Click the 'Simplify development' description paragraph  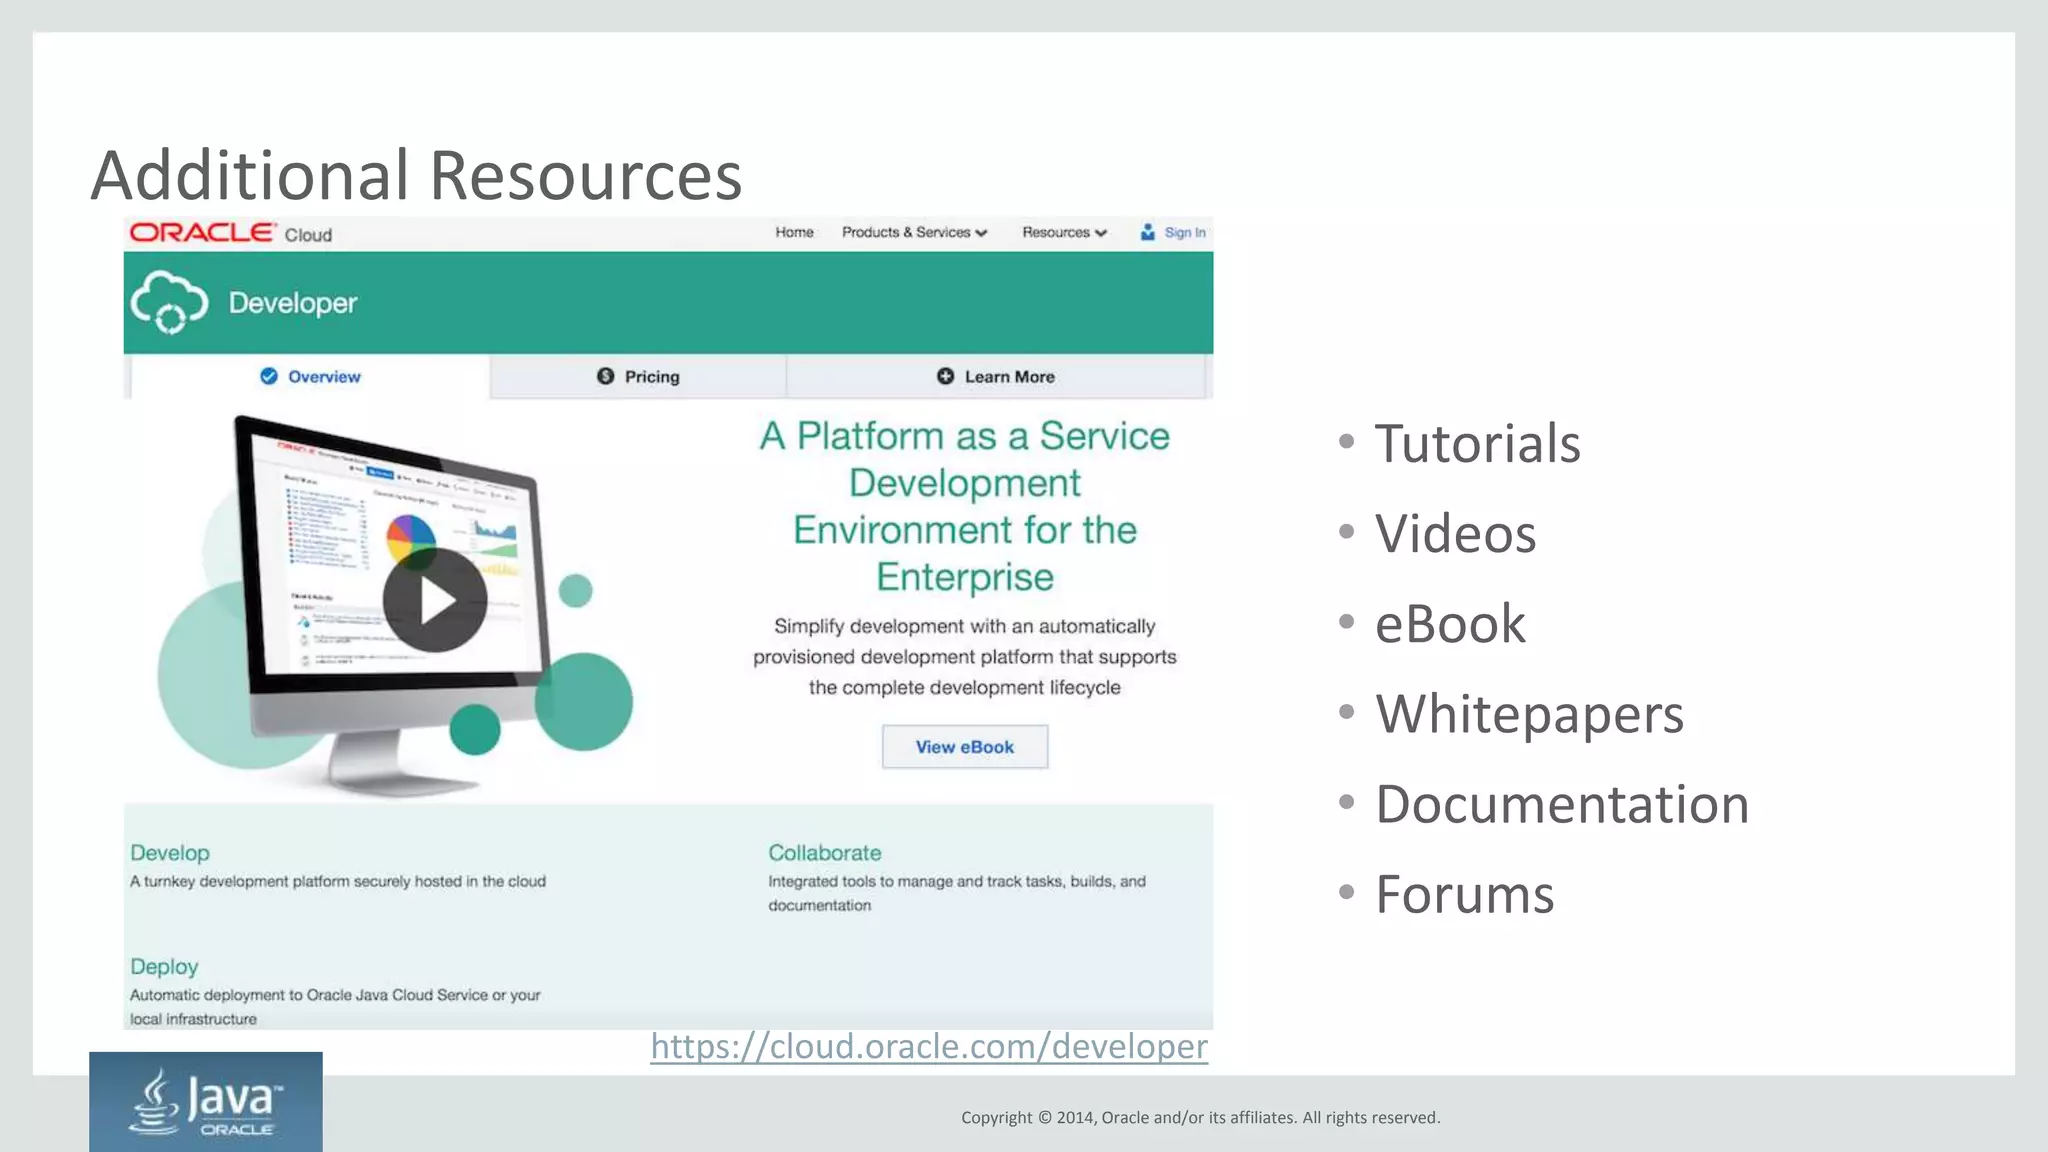tap(965, 657)
